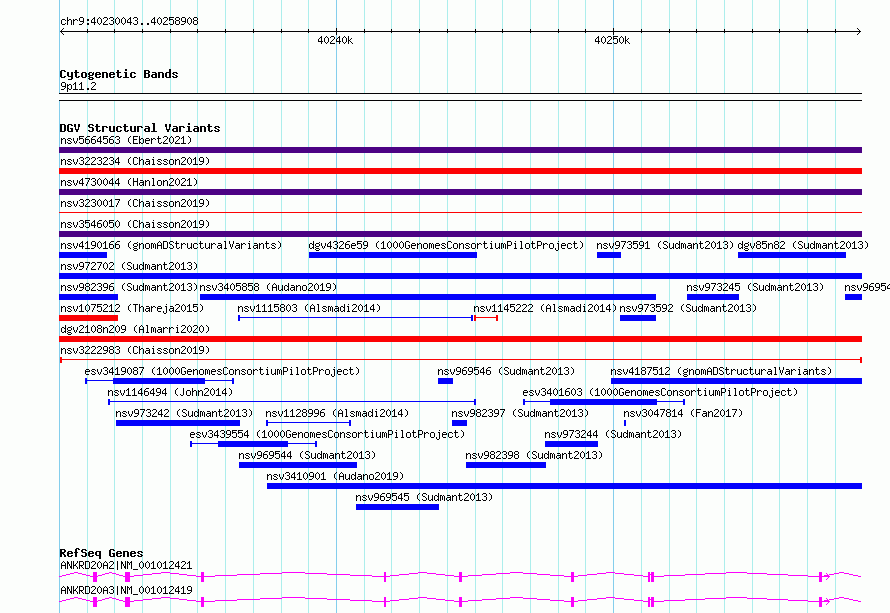
Task: Select nsv3405858 (Audano2019) label
Action: click(268, 287)
